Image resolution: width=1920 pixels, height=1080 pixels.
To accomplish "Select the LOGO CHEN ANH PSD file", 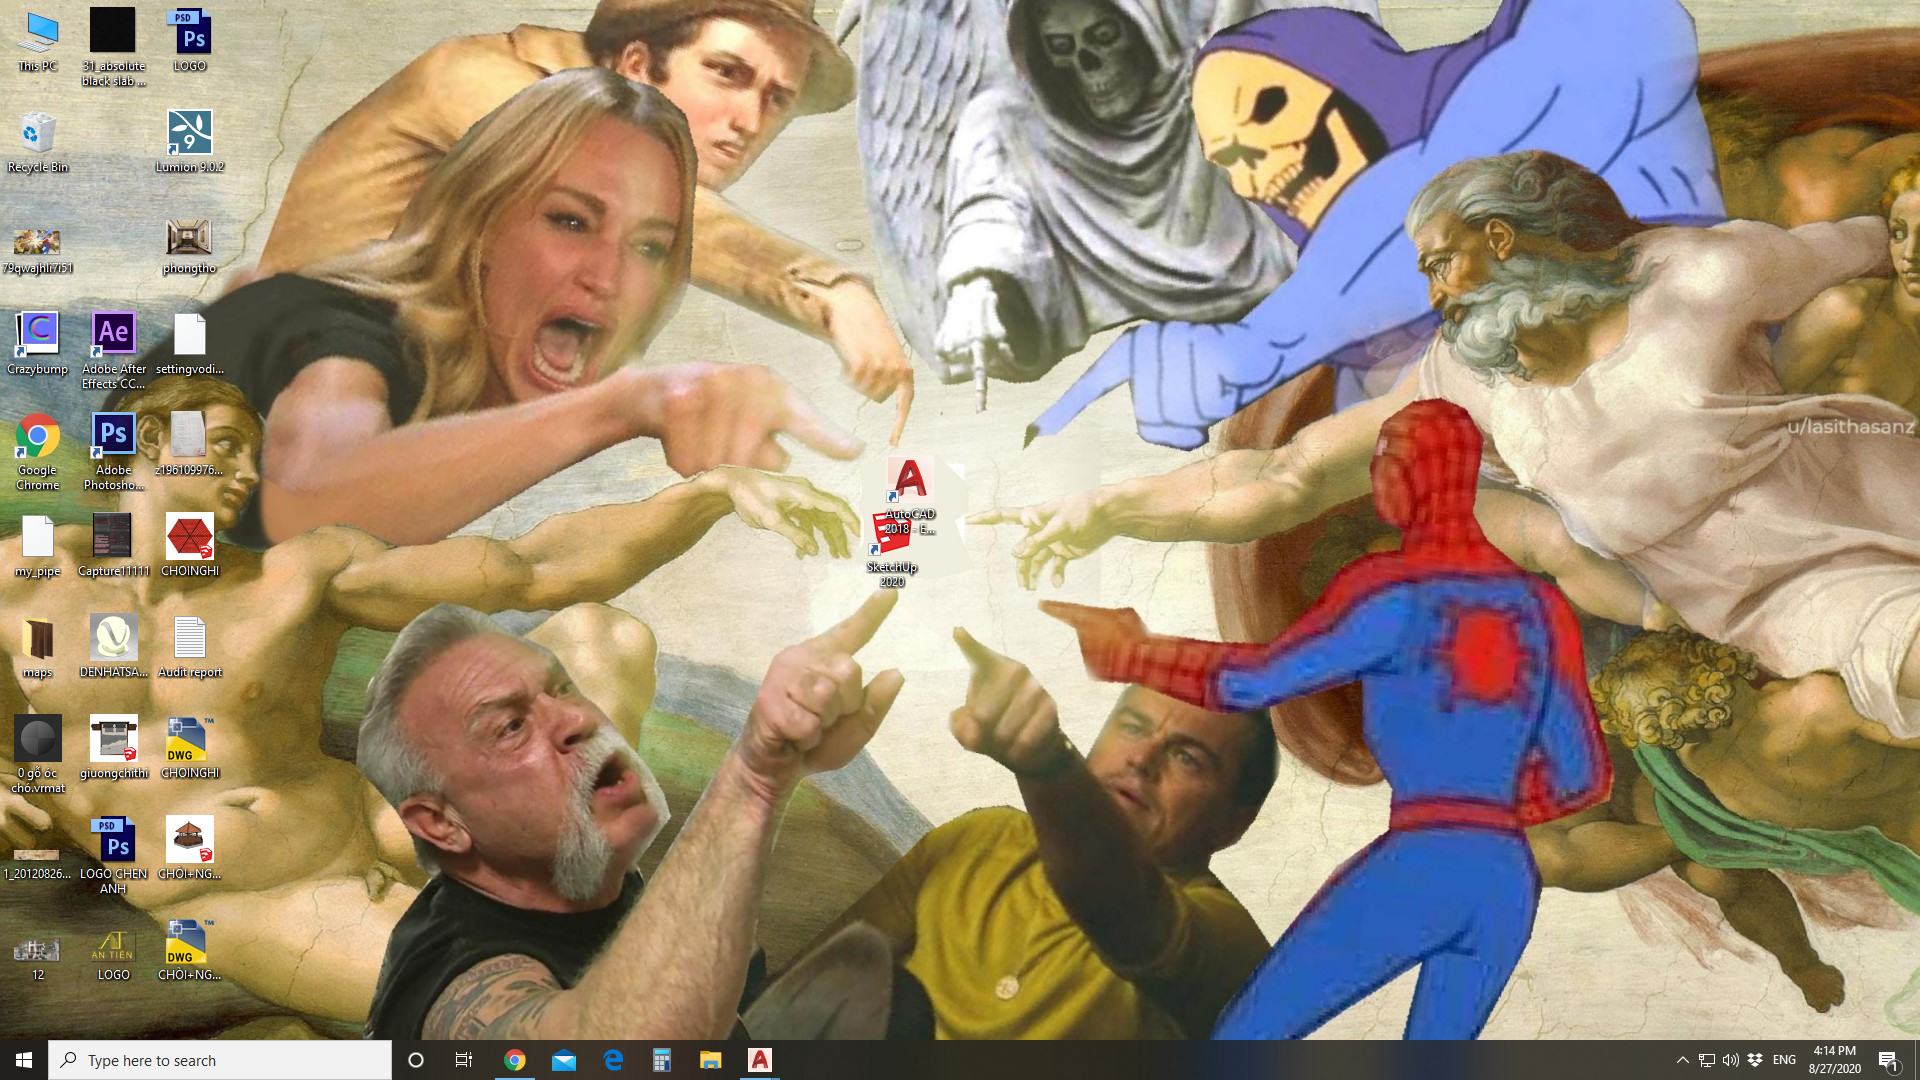I will pyautogui.click(x=114, y=856).
